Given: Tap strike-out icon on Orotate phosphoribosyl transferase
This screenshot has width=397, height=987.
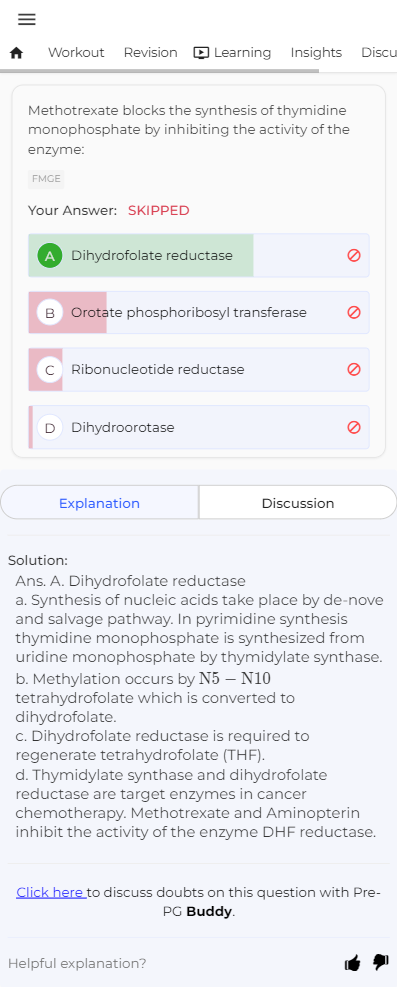Looking at the screenshot, I should (354, 312).
